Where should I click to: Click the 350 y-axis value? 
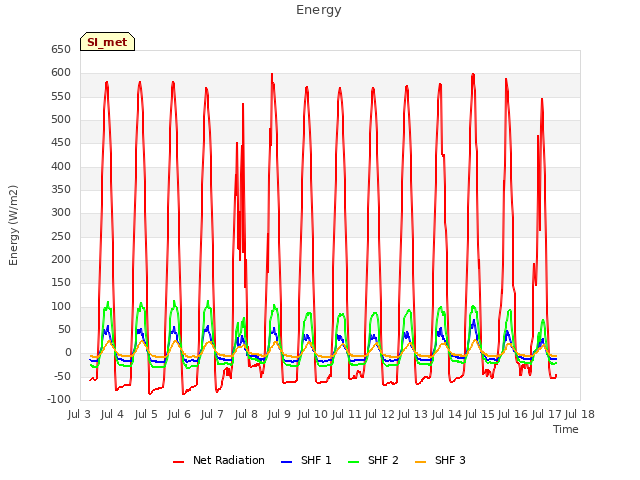pyautogui.click(x=61, y=190)
